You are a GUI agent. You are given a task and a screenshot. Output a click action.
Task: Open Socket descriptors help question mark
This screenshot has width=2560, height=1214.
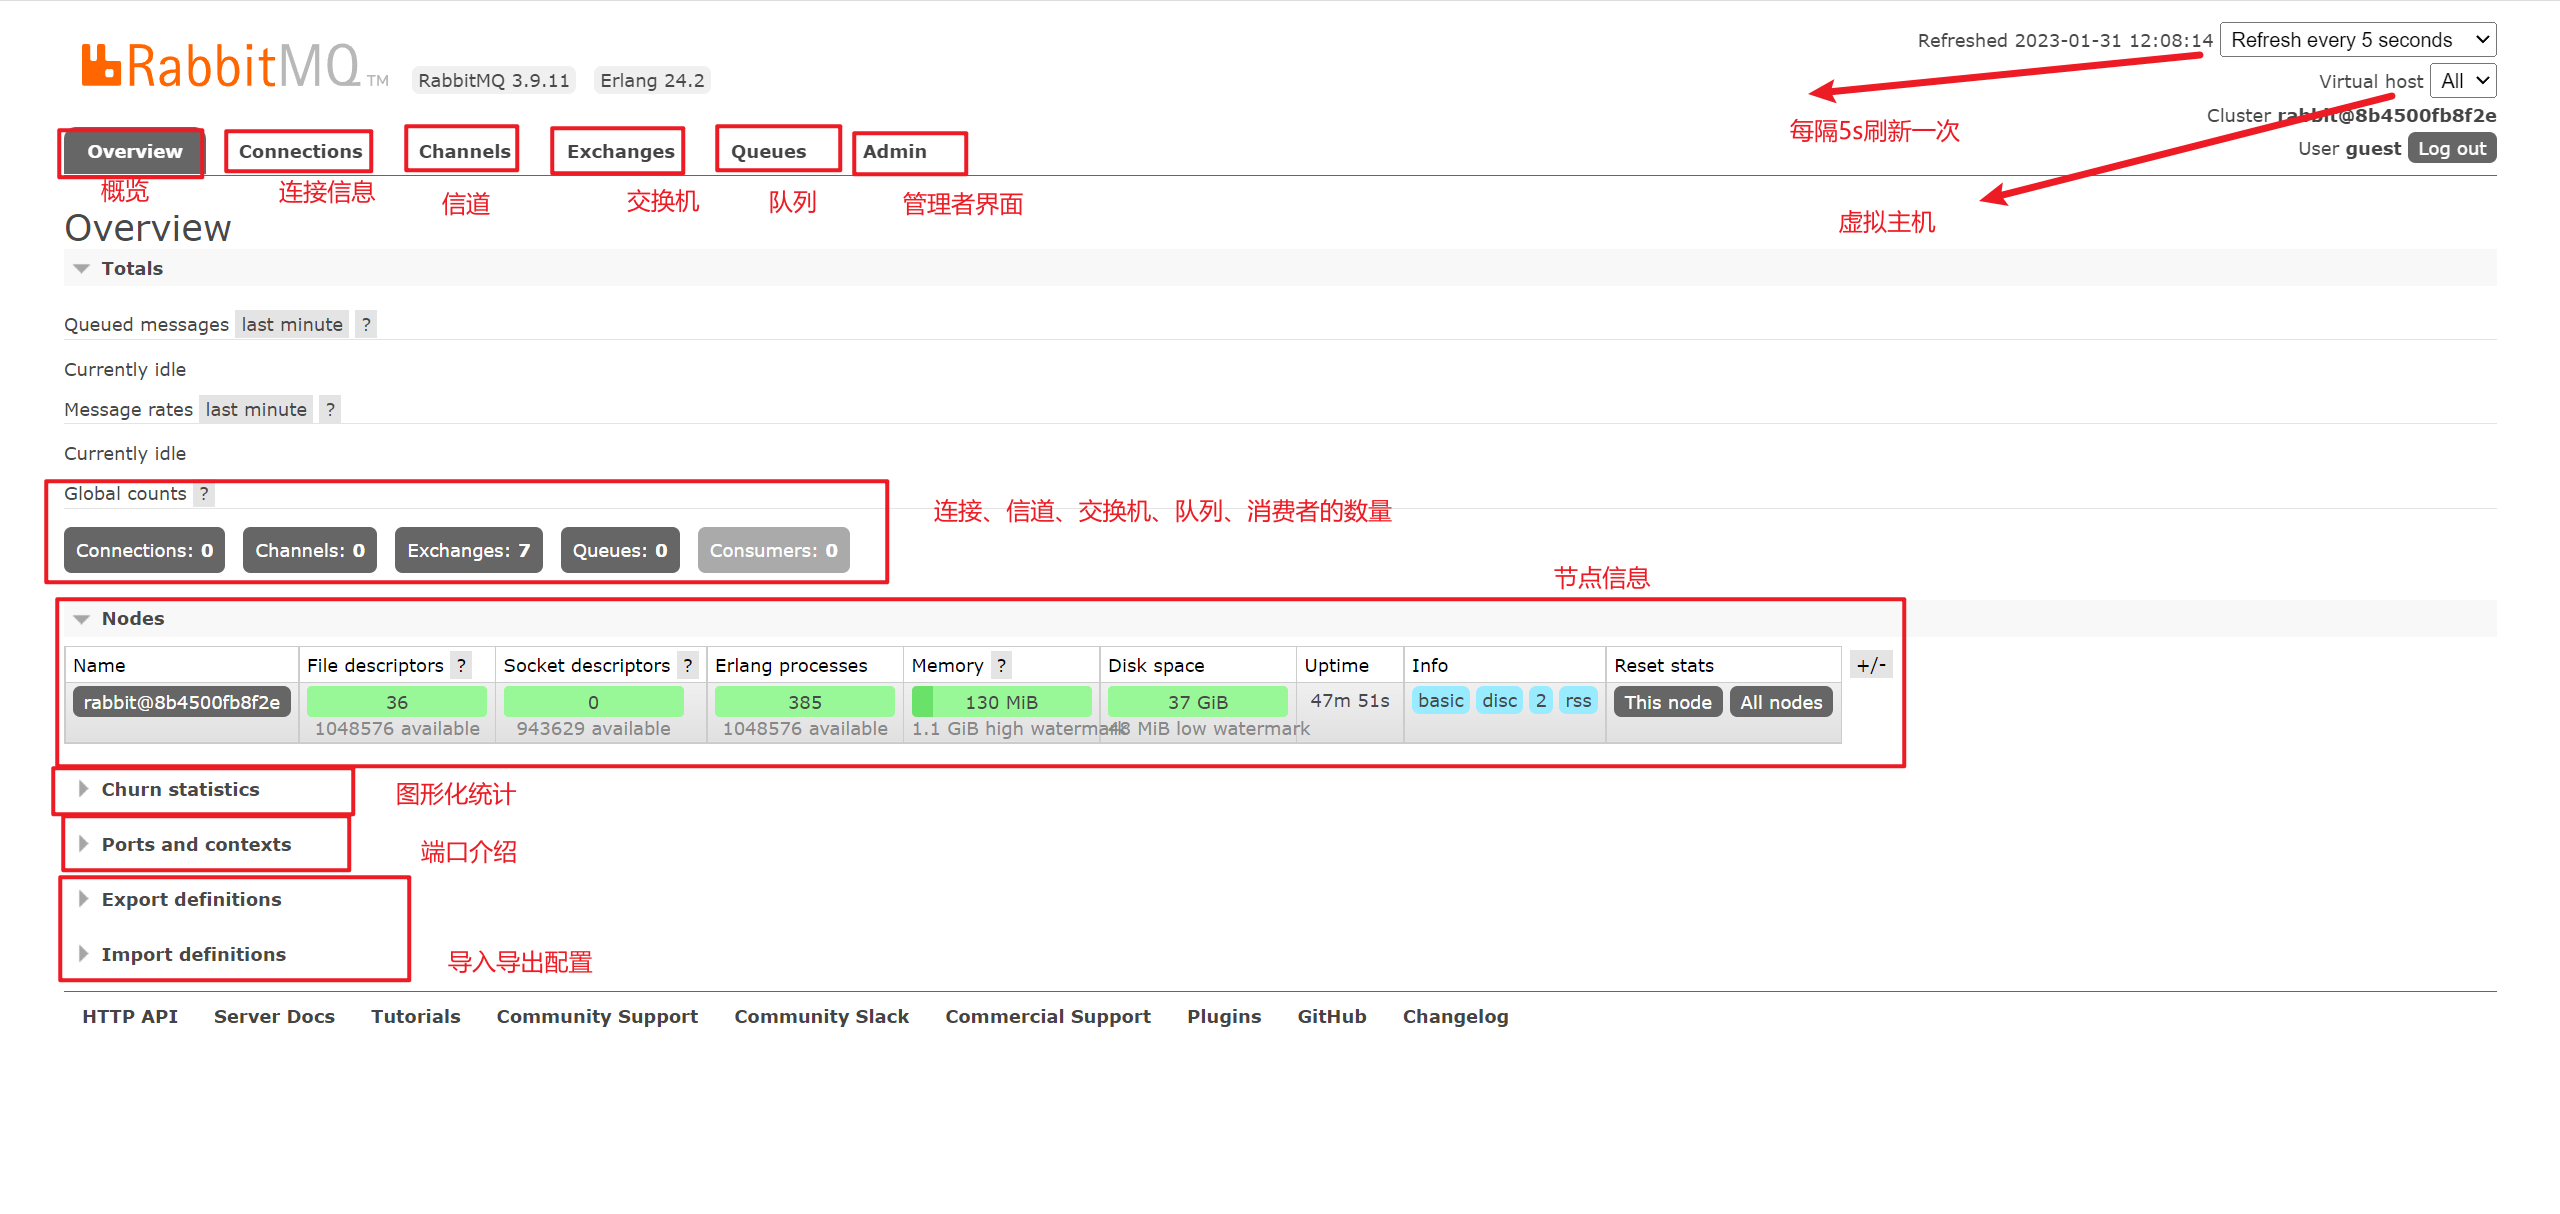coord(688,665)
